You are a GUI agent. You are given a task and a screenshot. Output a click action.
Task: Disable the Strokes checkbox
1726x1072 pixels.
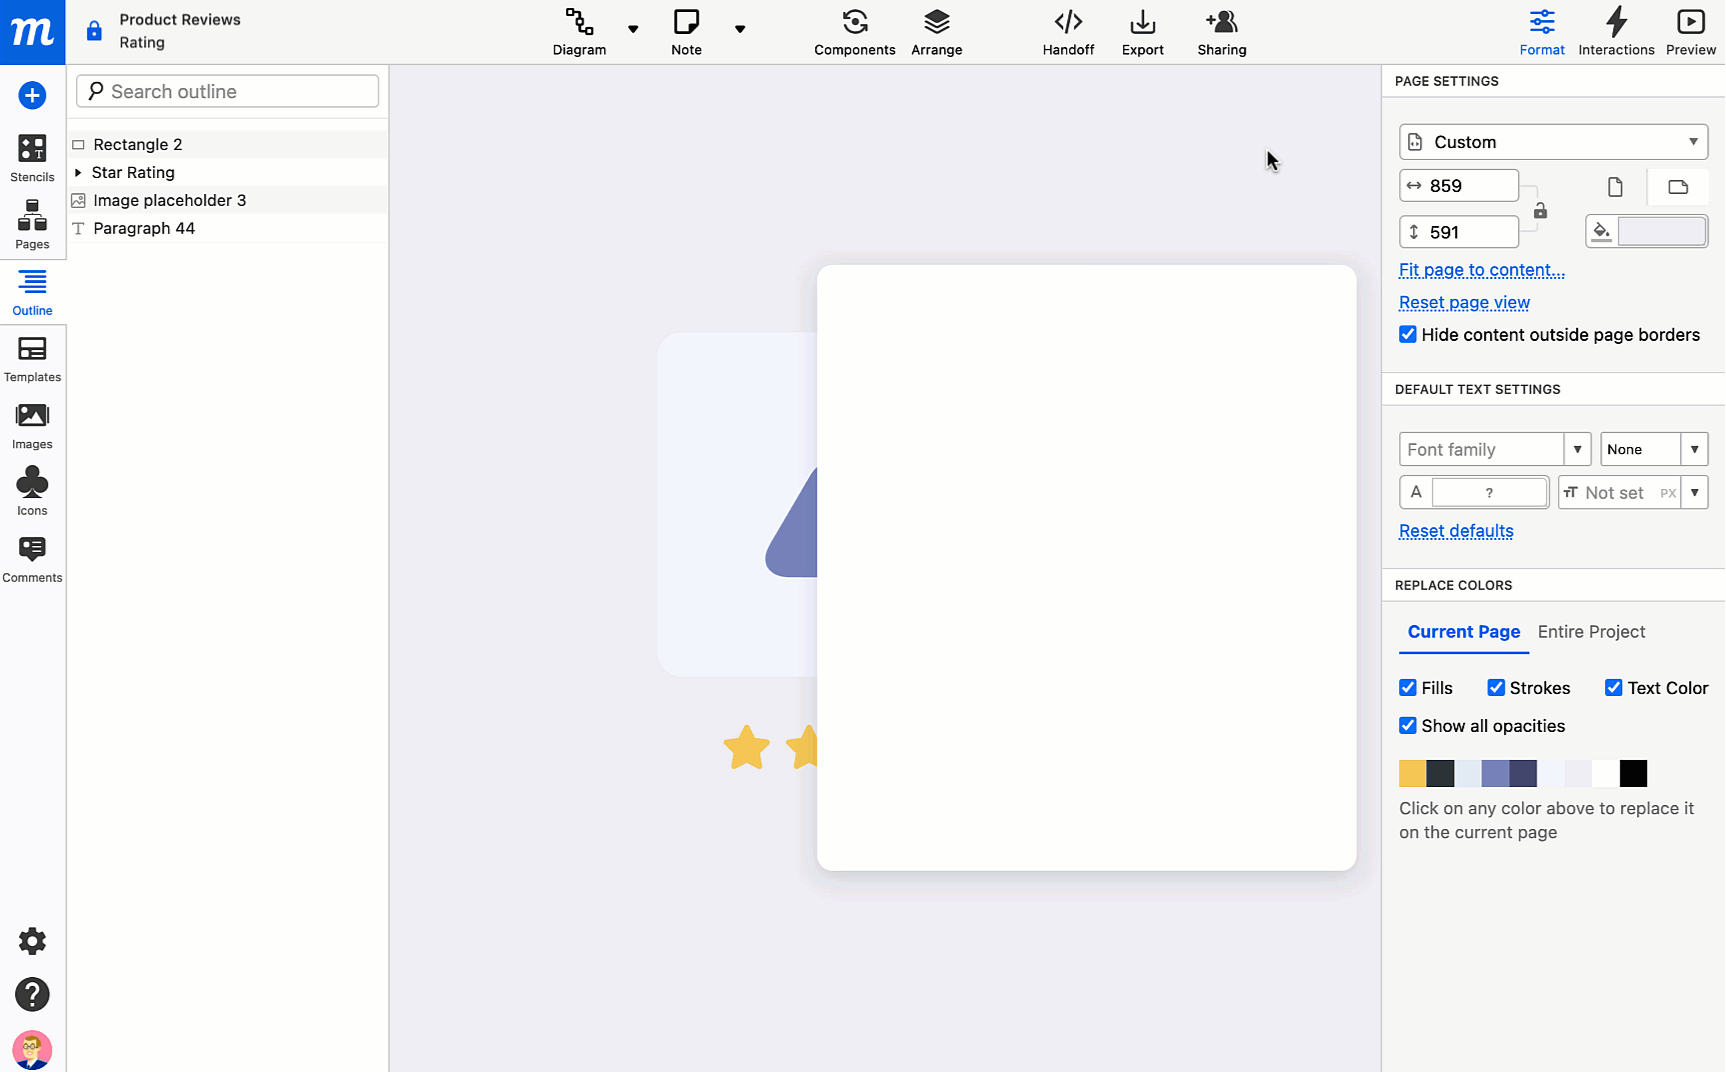[x=1497, y=687]
